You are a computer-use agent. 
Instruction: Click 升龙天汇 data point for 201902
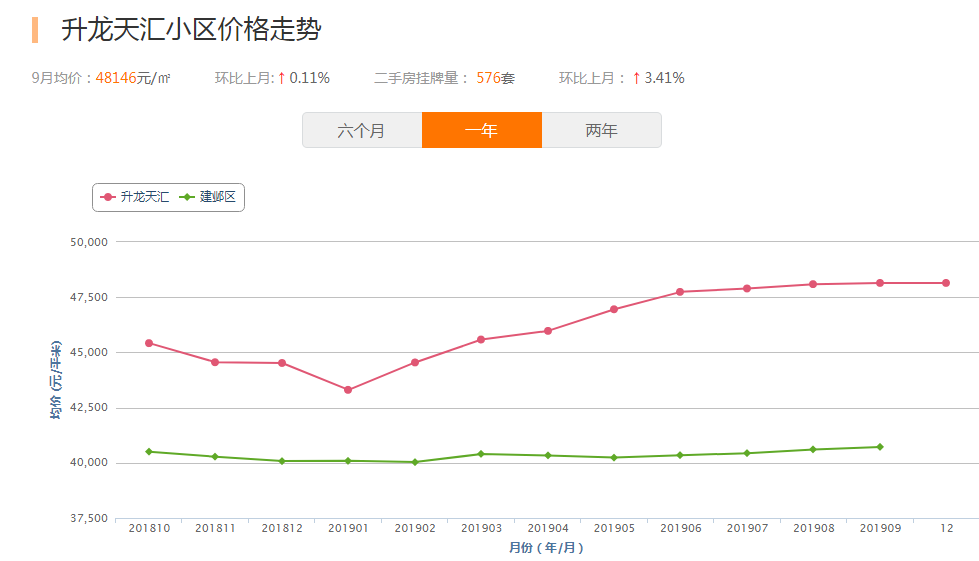click(415, 363)
